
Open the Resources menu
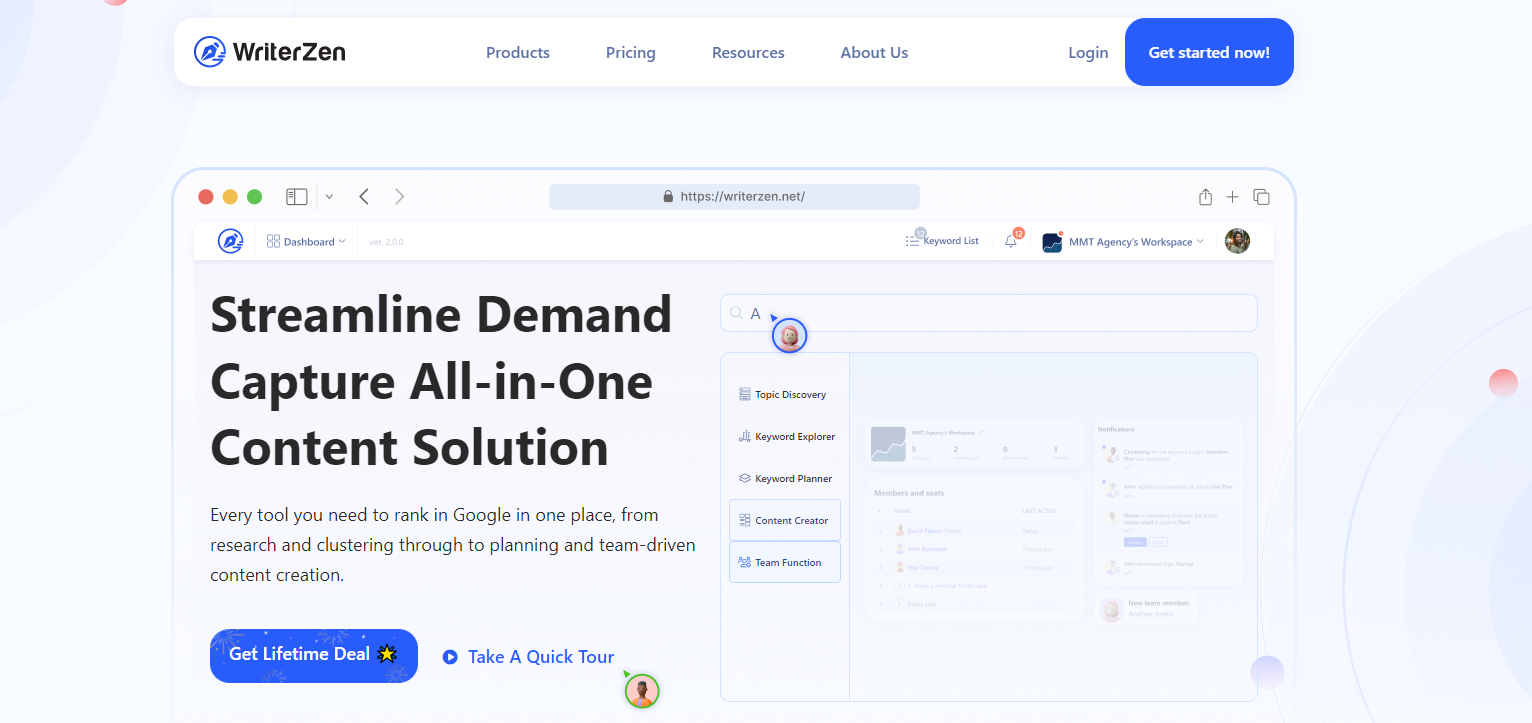[x=748, y=53]
